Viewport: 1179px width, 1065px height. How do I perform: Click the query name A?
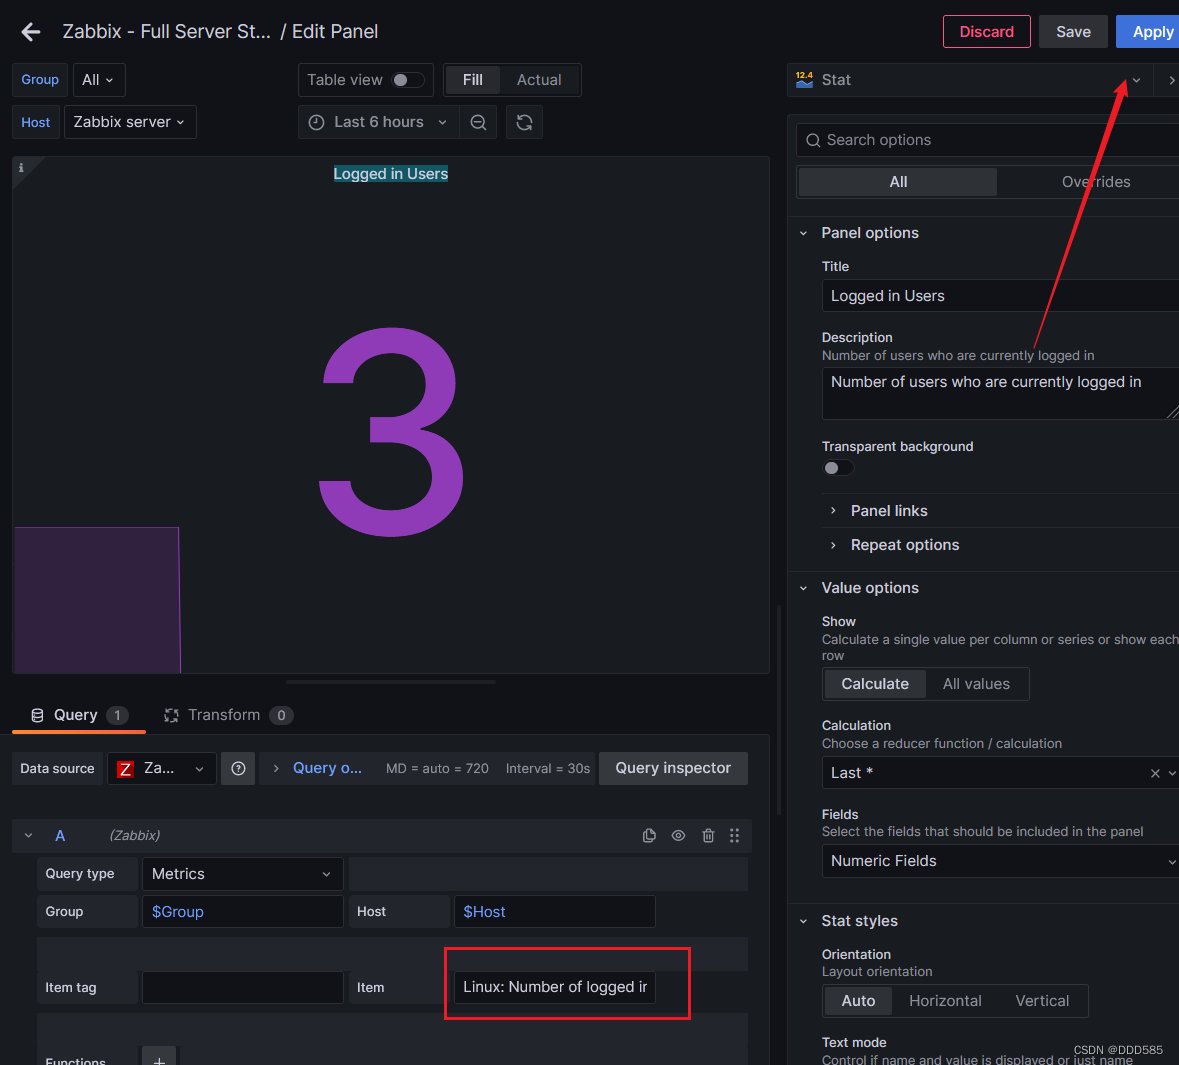(x=60, y=836)
